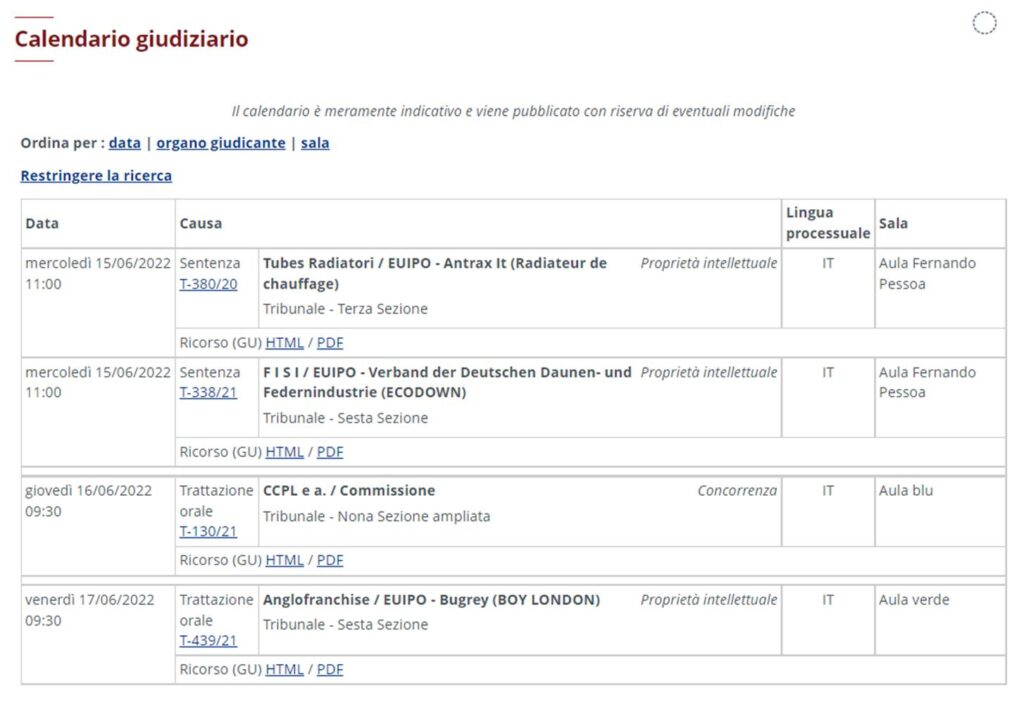Screen dimensions: 1024x705
Task: Open PDF ricorso for BOY LONDON case
Action: tap(330, 670)
